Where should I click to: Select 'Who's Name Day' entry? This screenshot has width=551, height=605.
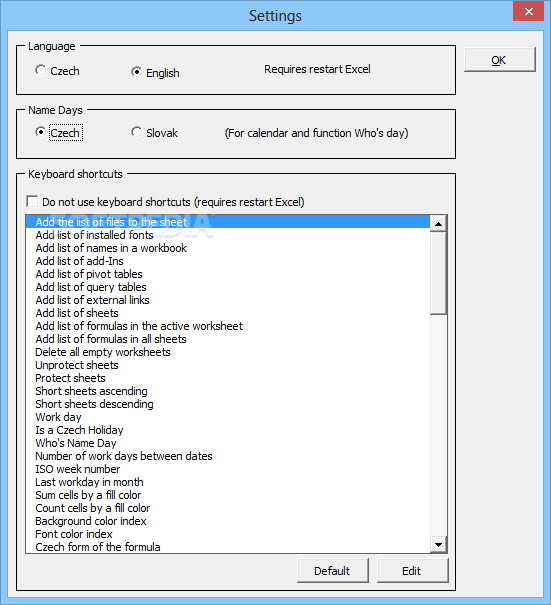pyautogui.click(x=228, y=443)
